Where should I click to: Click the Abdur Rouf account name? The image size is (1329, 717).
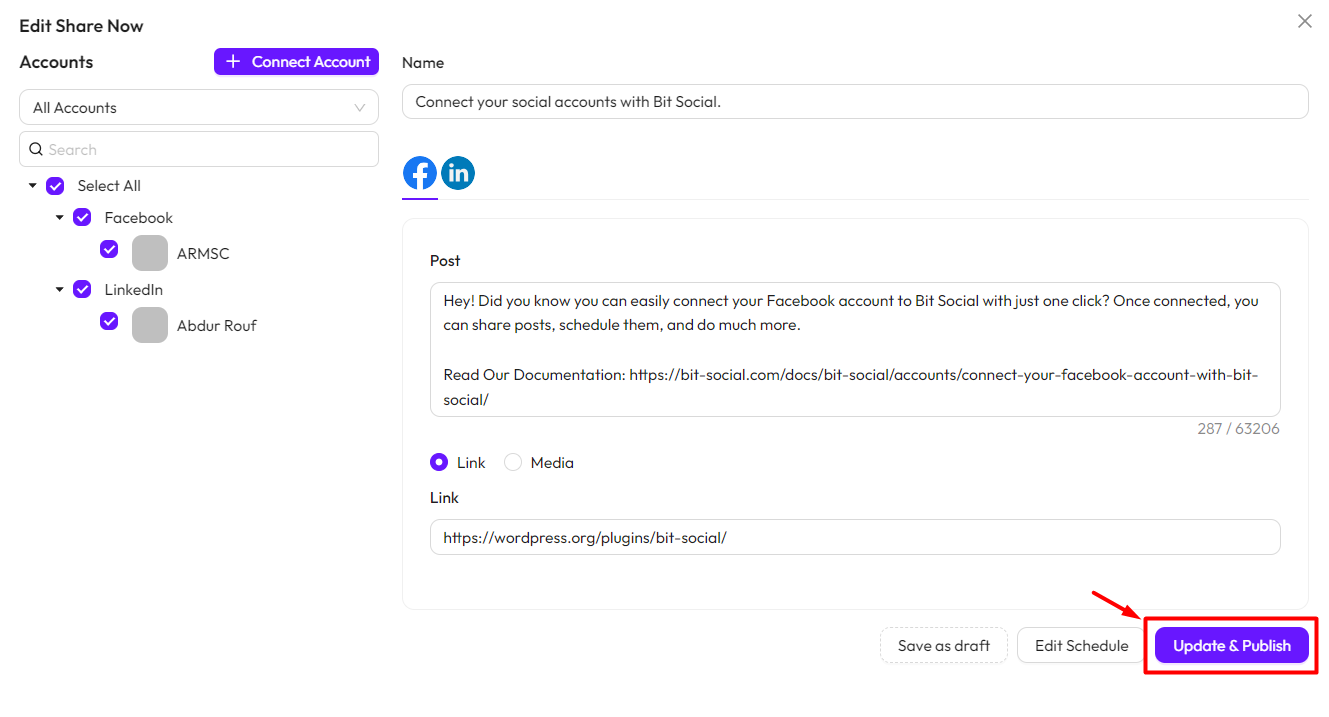point(217,326)
